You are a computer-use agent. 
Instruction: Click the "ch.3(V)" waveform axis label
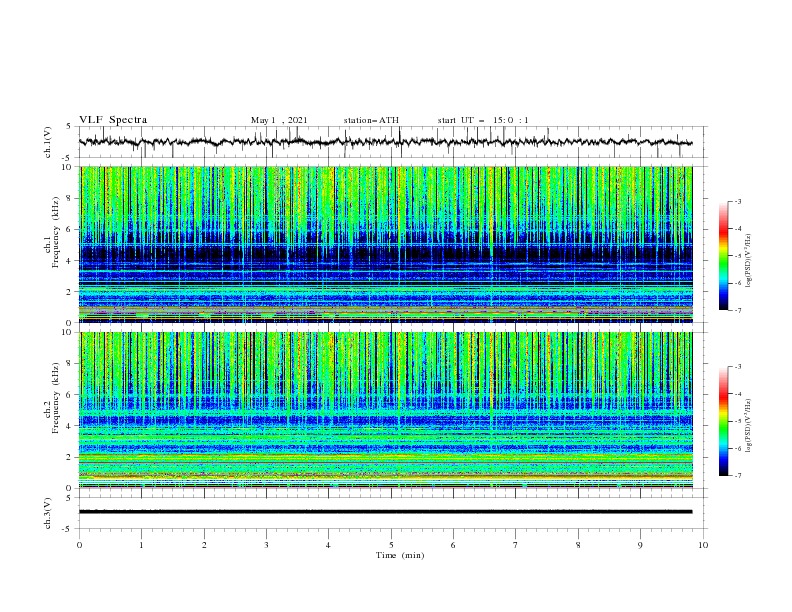point(48,513)
